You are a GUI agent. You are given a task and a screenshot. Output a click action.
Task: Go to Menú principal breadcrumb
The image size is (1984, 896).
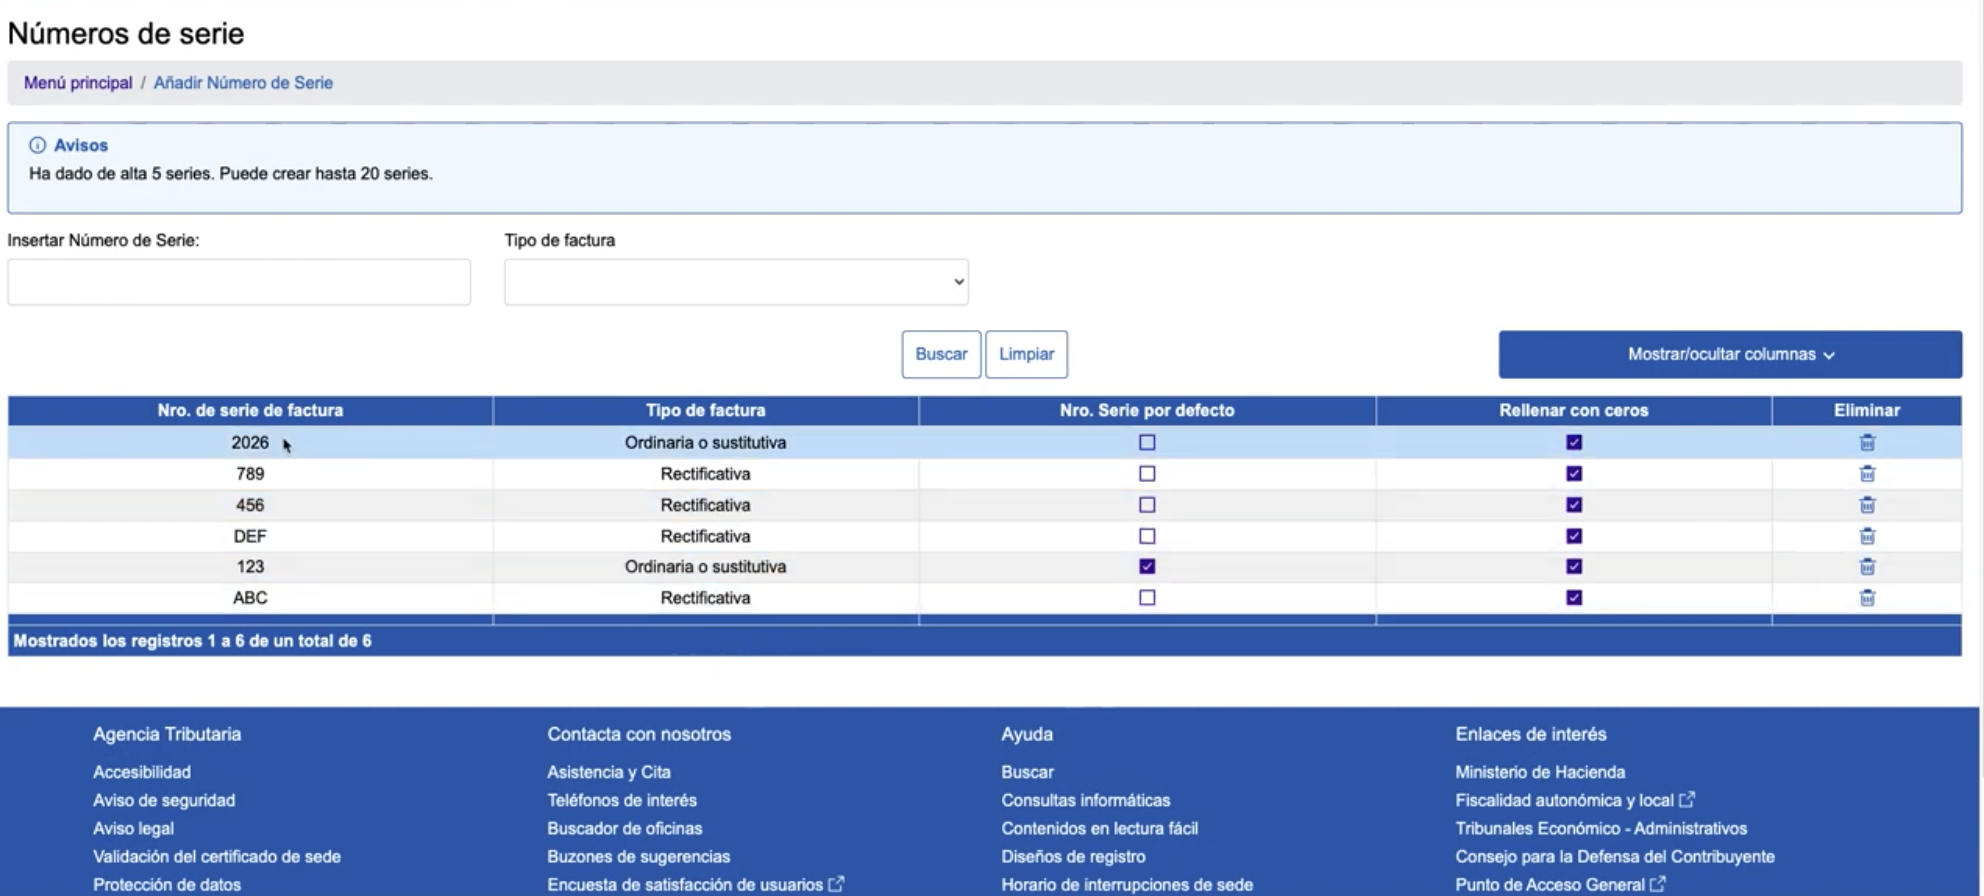(x=78, y=83)
